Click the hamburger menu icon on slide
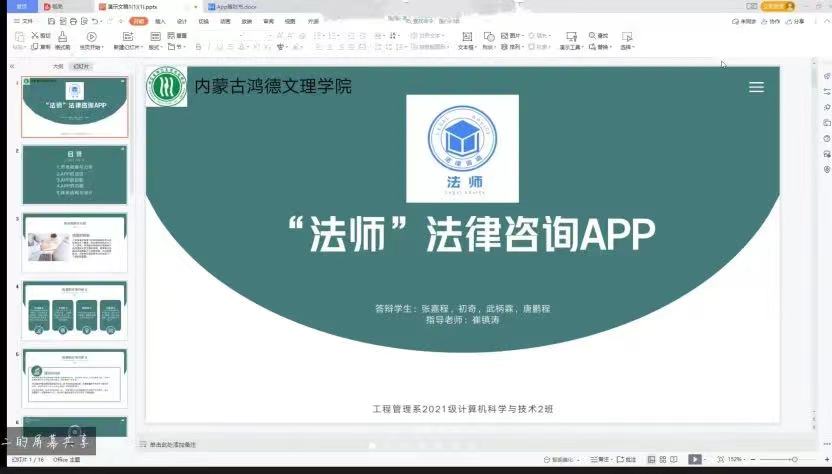The width and height of the screenshot is (832, 474). coord(756,87)
